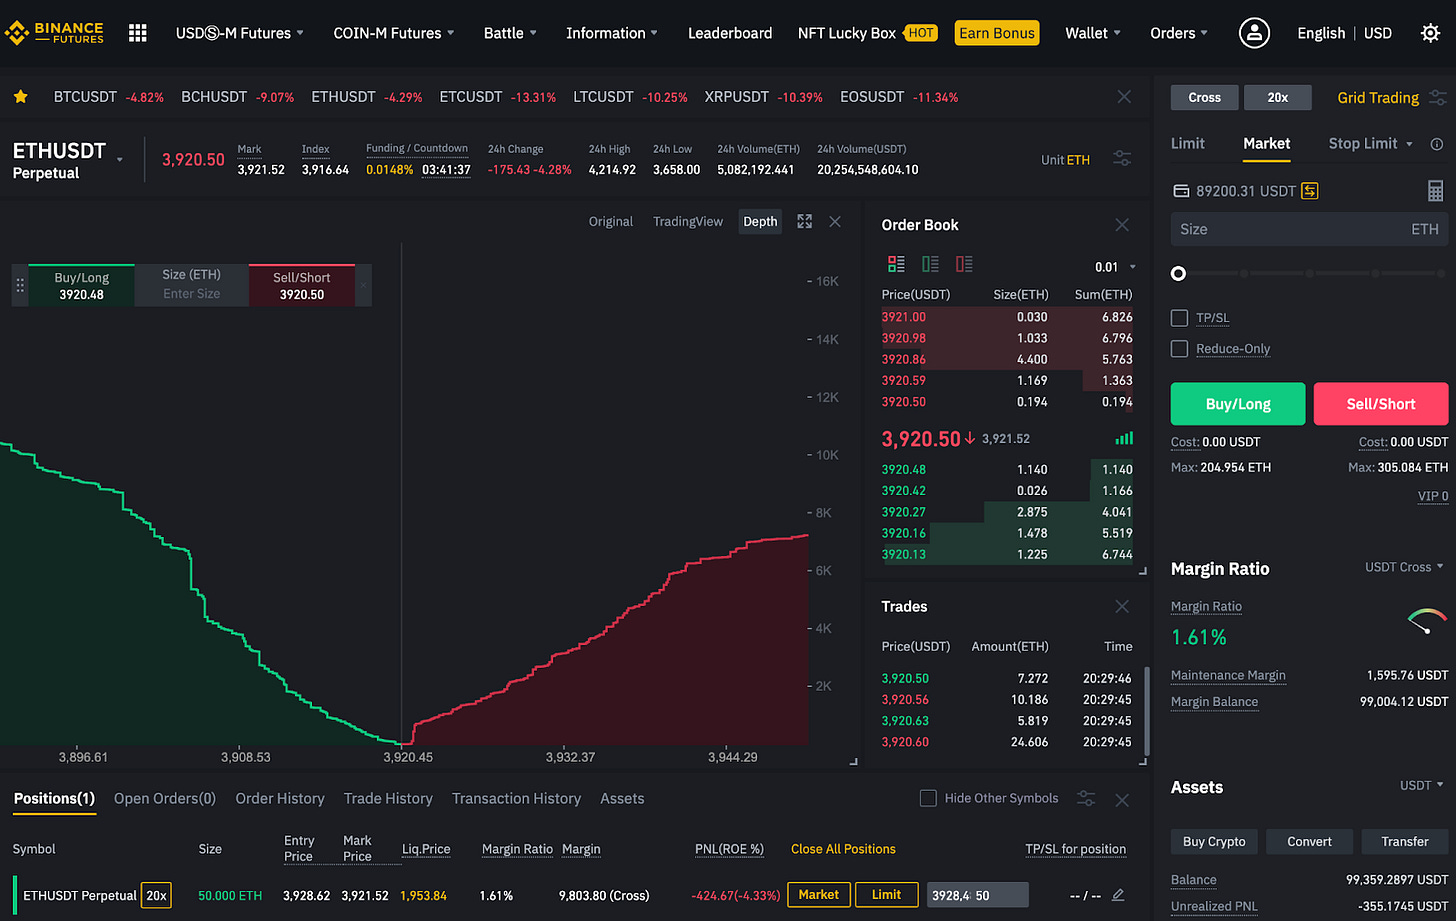
Task: Click the order size slider handle
Action: pos(1178,273)
